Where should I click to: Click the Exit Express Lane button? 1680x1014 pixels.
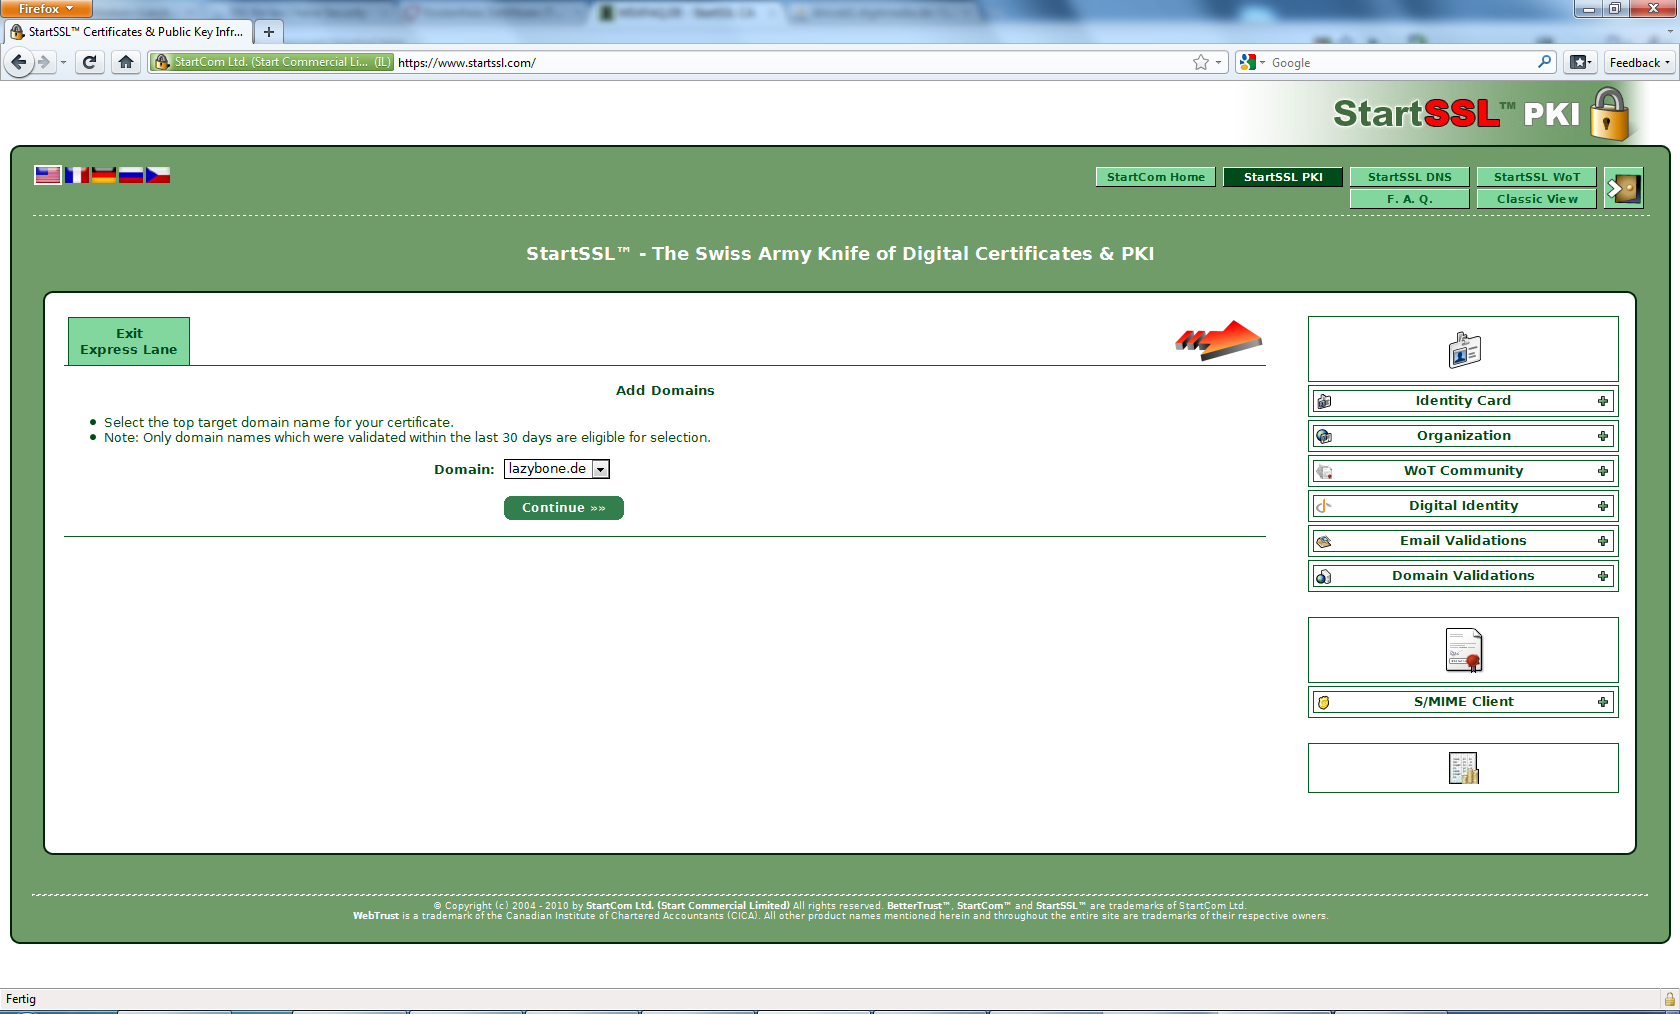tap(129, 341)
